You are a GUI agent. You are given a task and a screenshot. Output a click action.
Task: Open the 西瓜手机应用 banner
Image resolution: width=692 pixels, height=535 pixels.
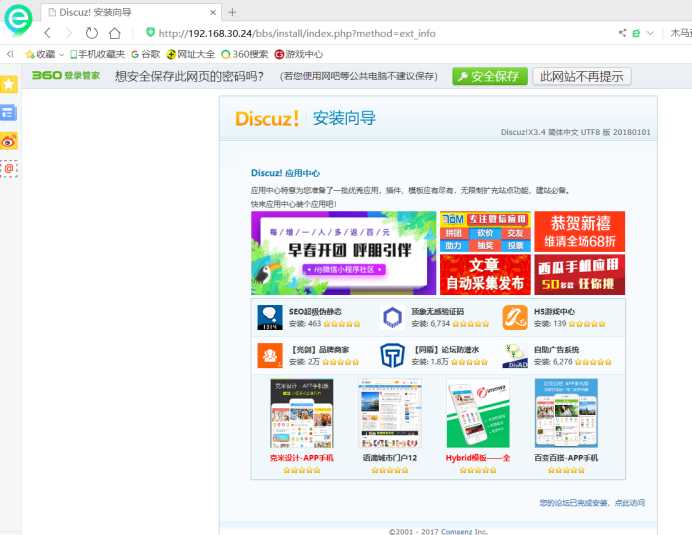click(579, 275)
